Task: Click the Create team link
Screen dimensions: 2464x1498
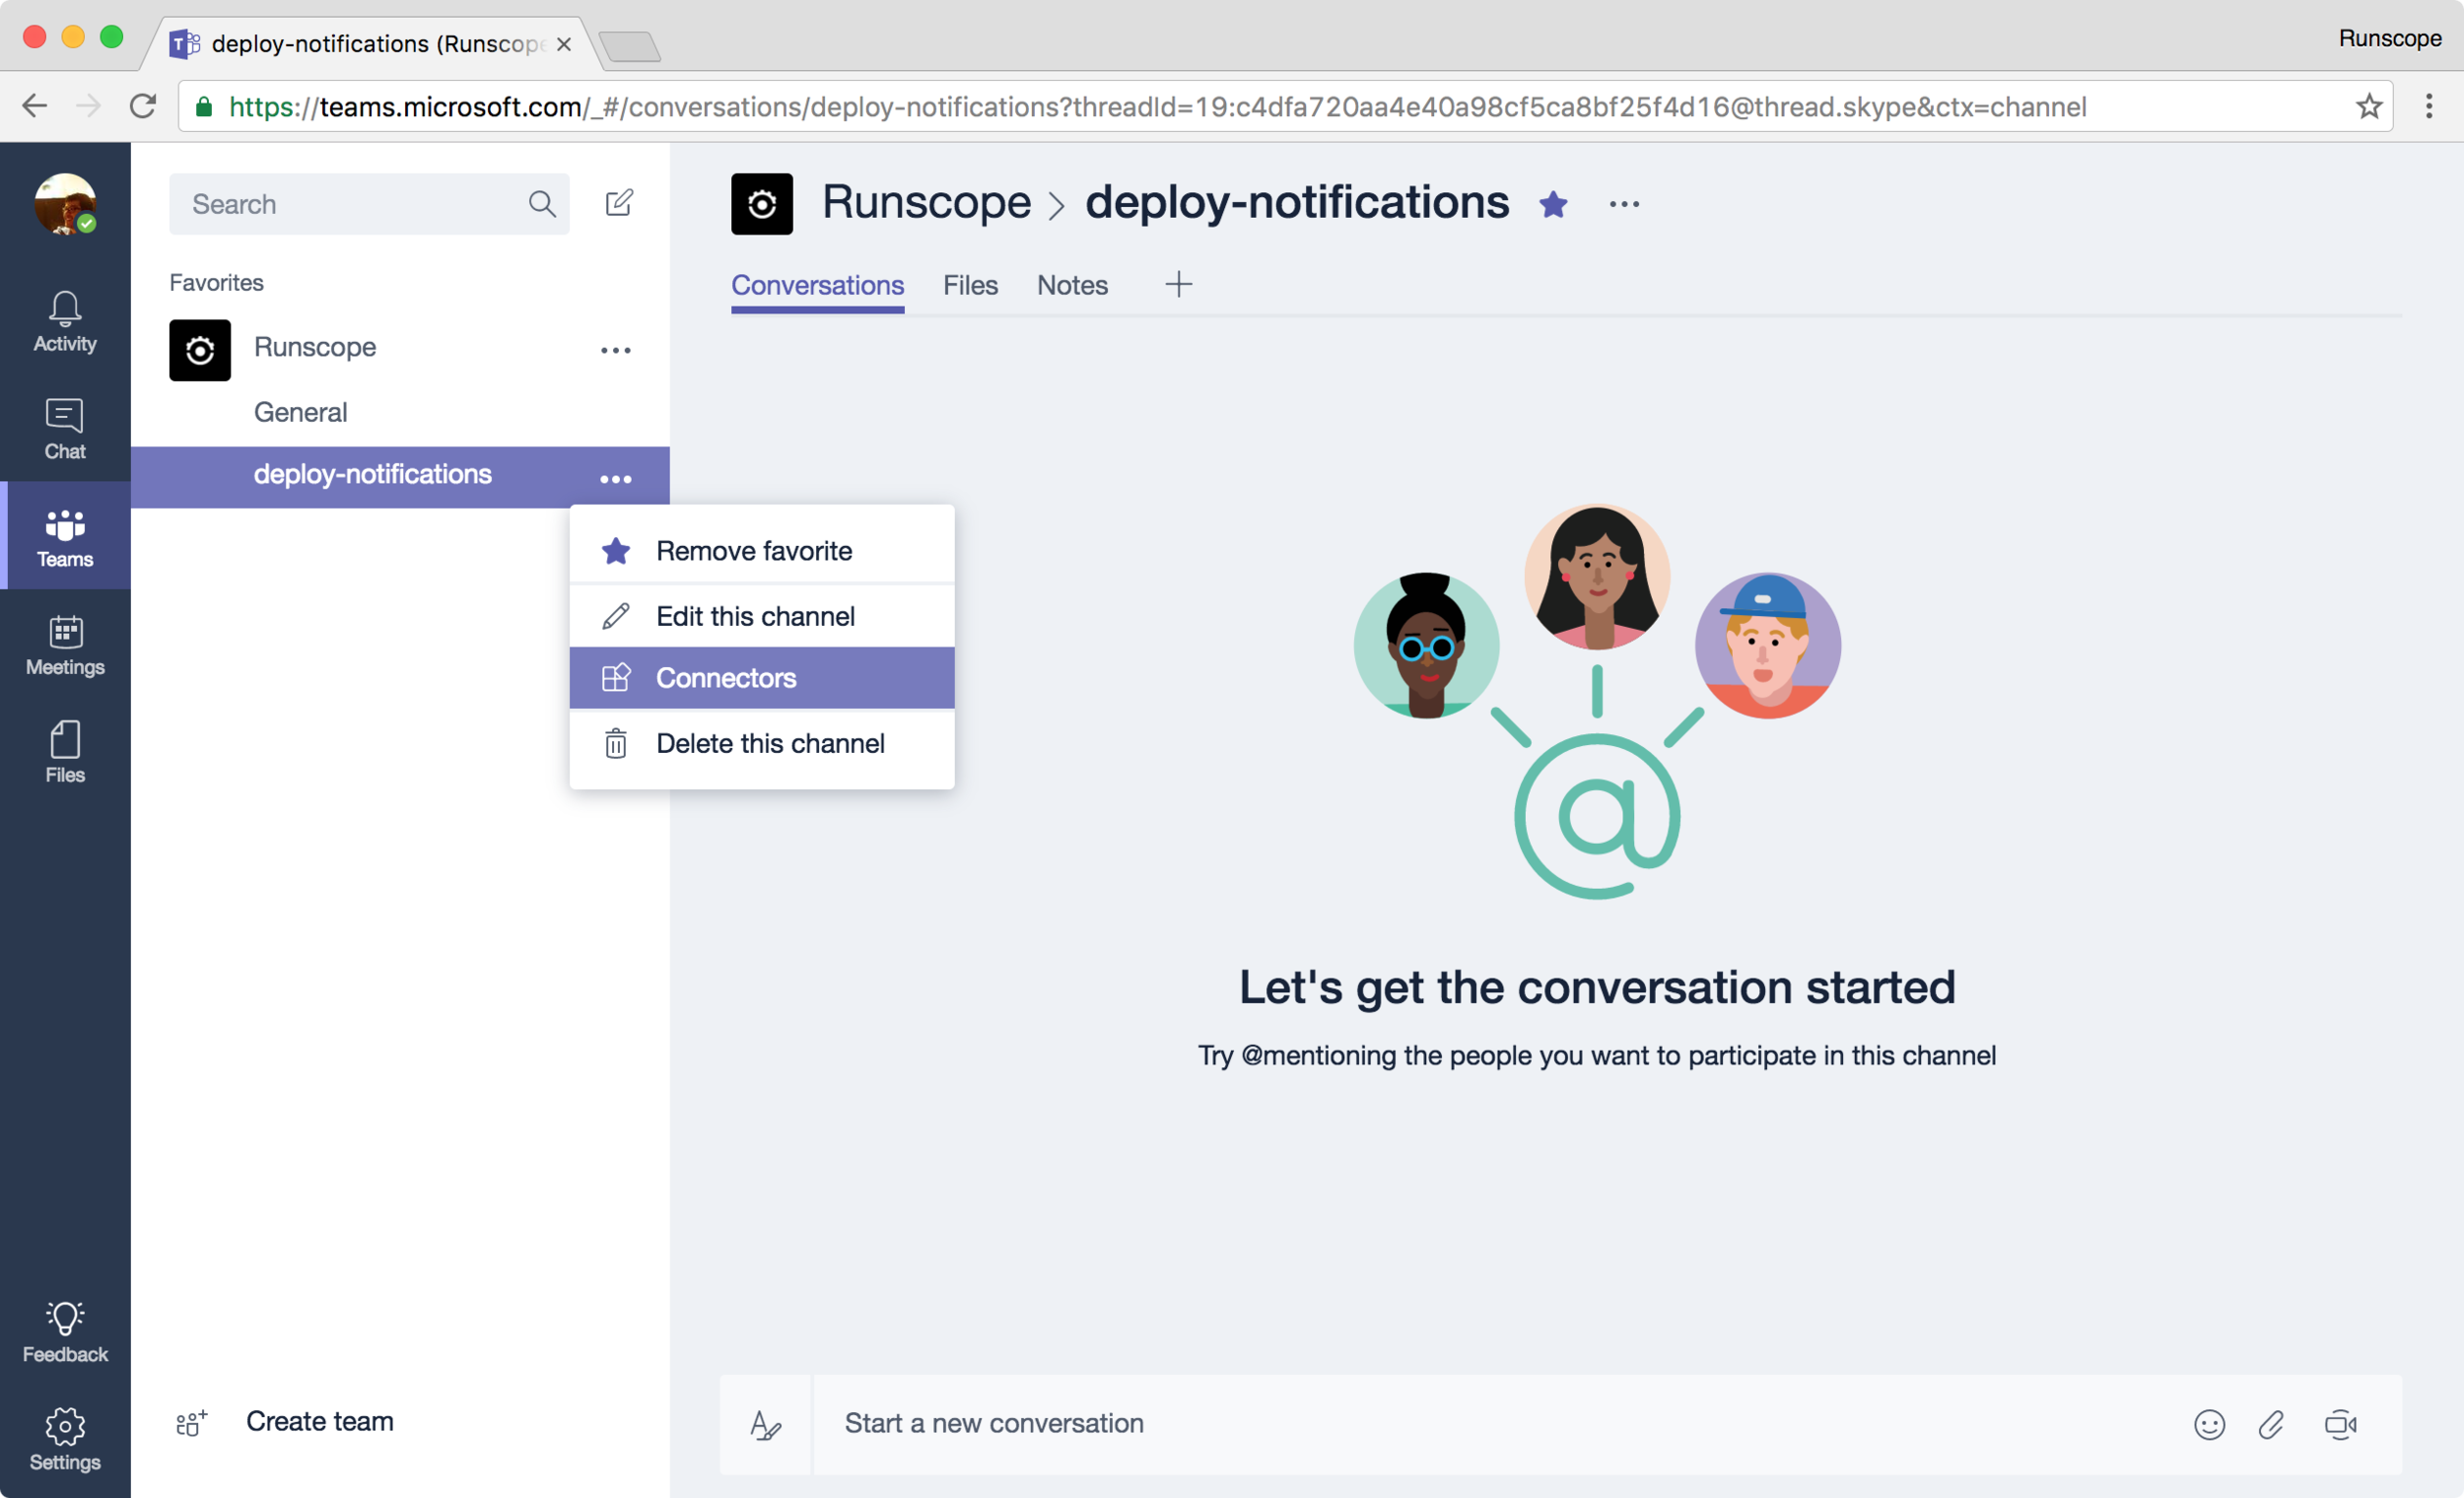Action: (320, 1421)
